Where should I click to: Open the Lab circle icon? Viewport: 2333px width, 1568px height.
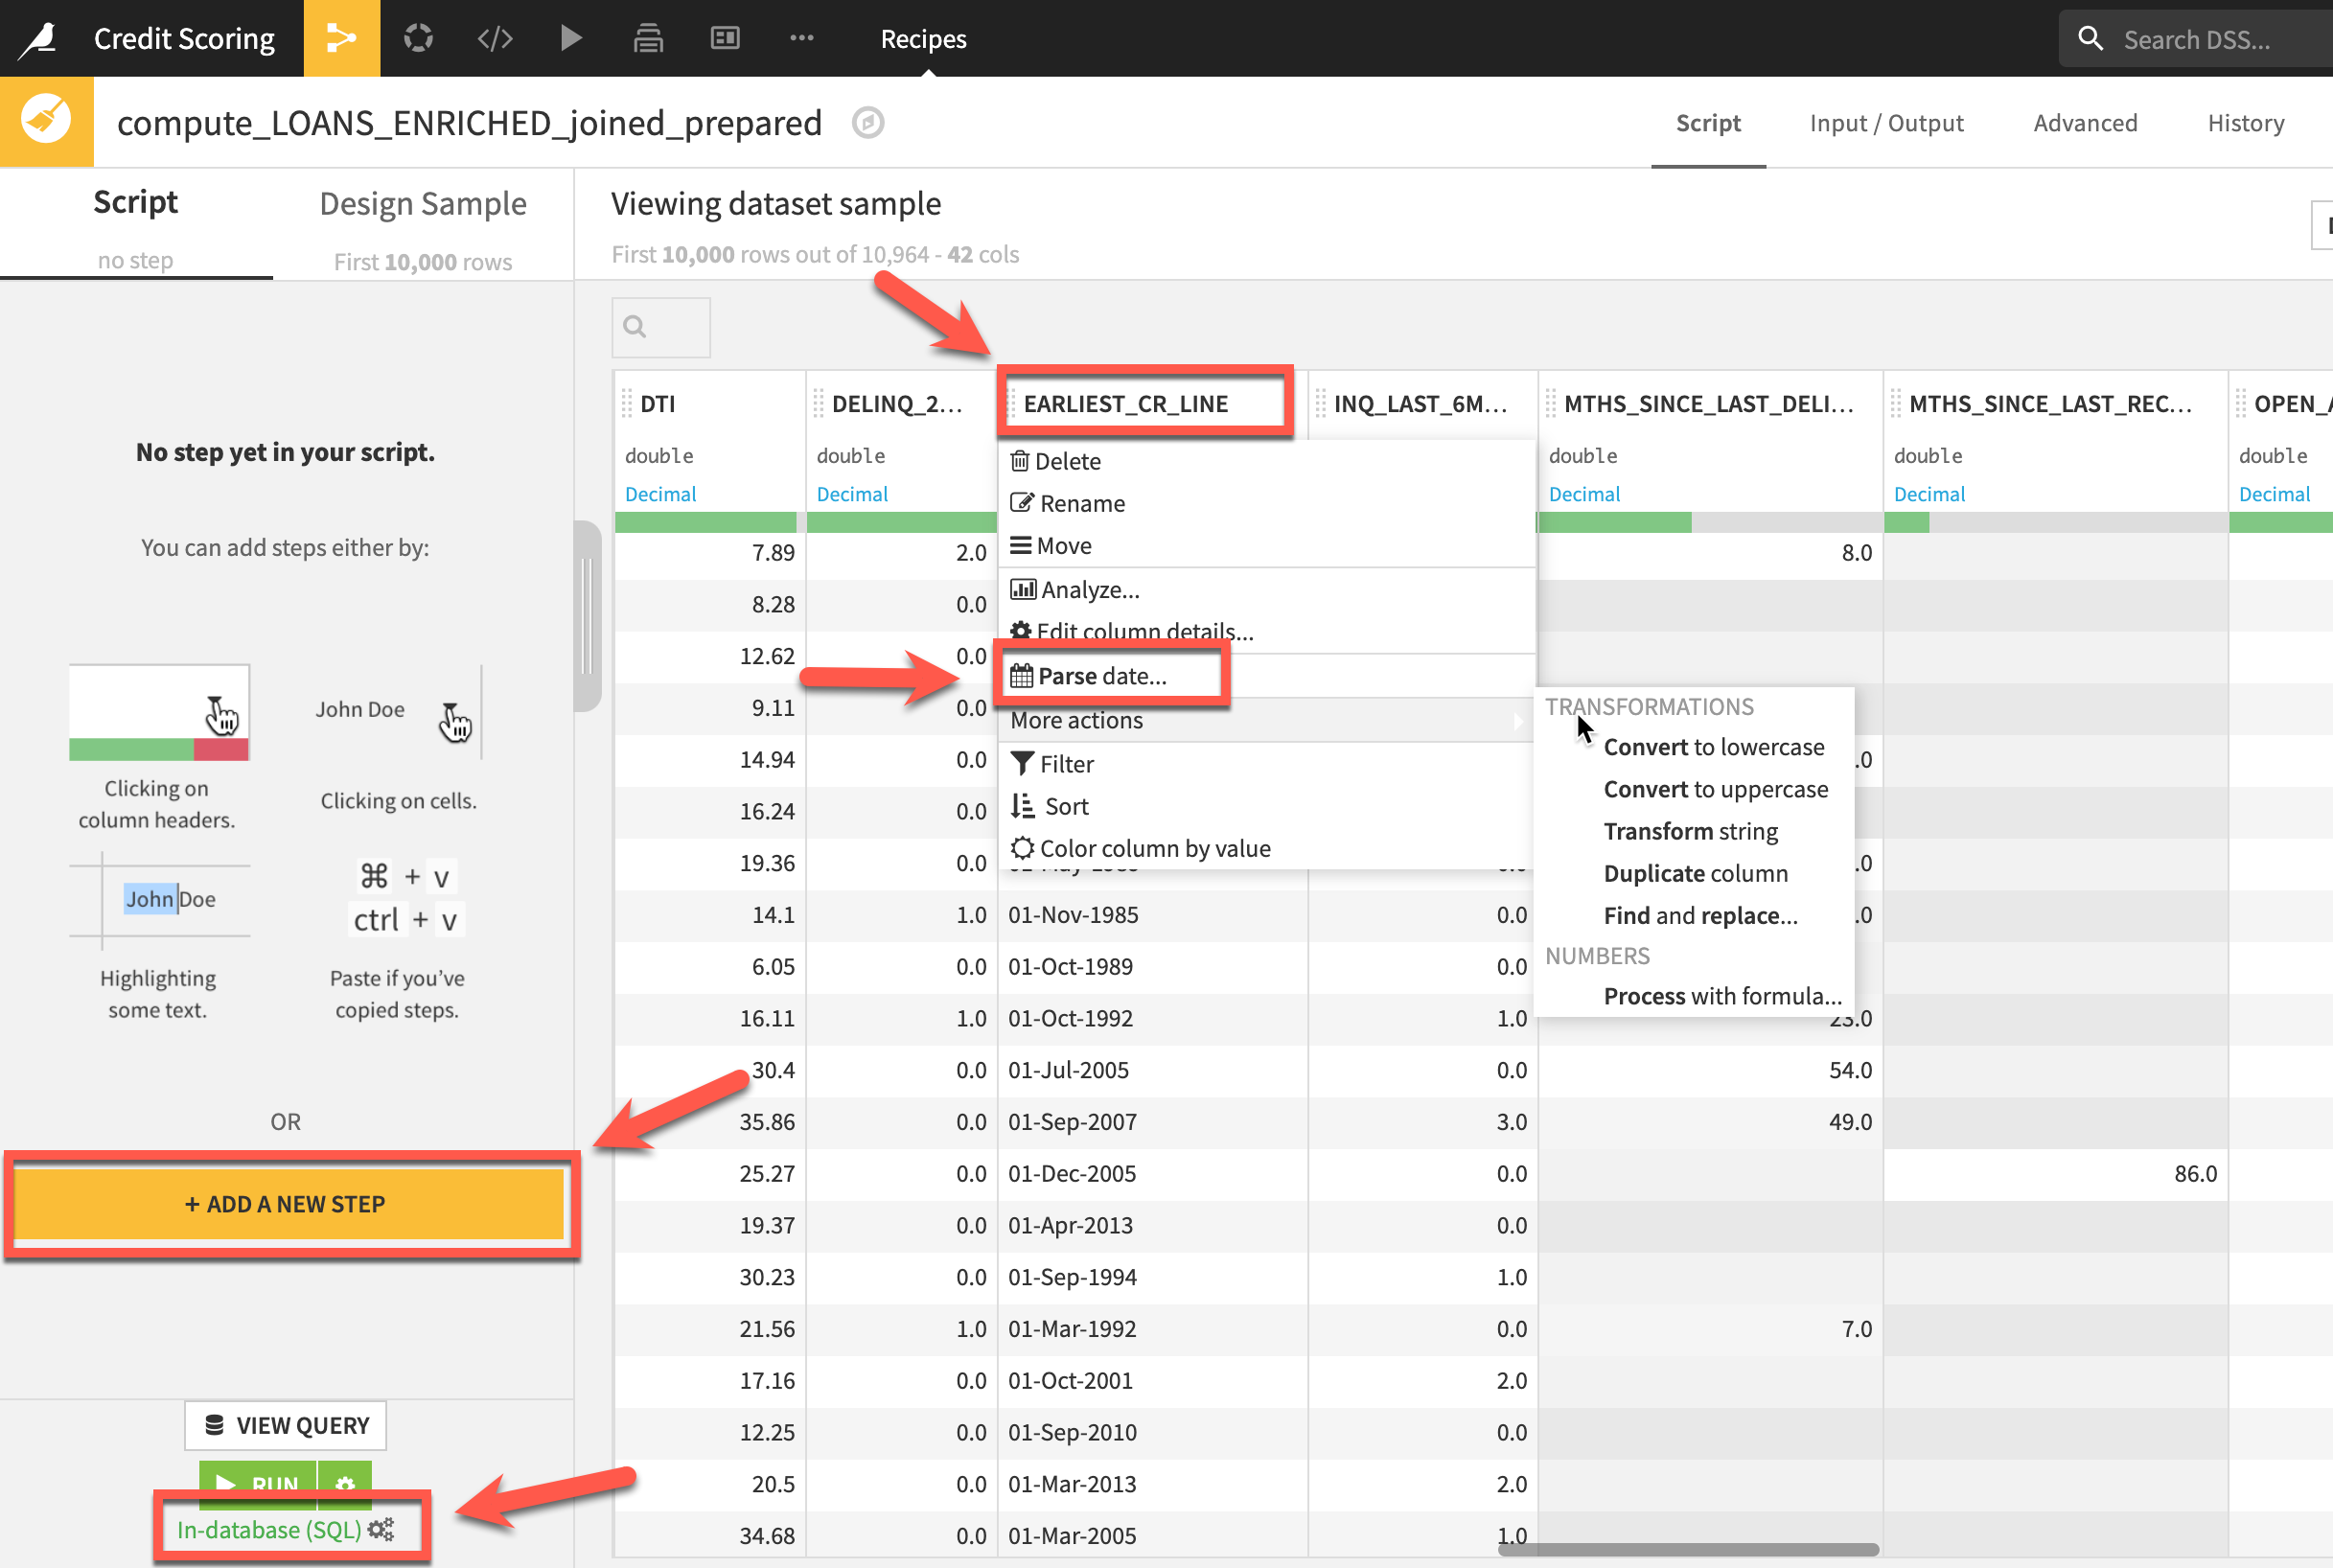[418, 38]
